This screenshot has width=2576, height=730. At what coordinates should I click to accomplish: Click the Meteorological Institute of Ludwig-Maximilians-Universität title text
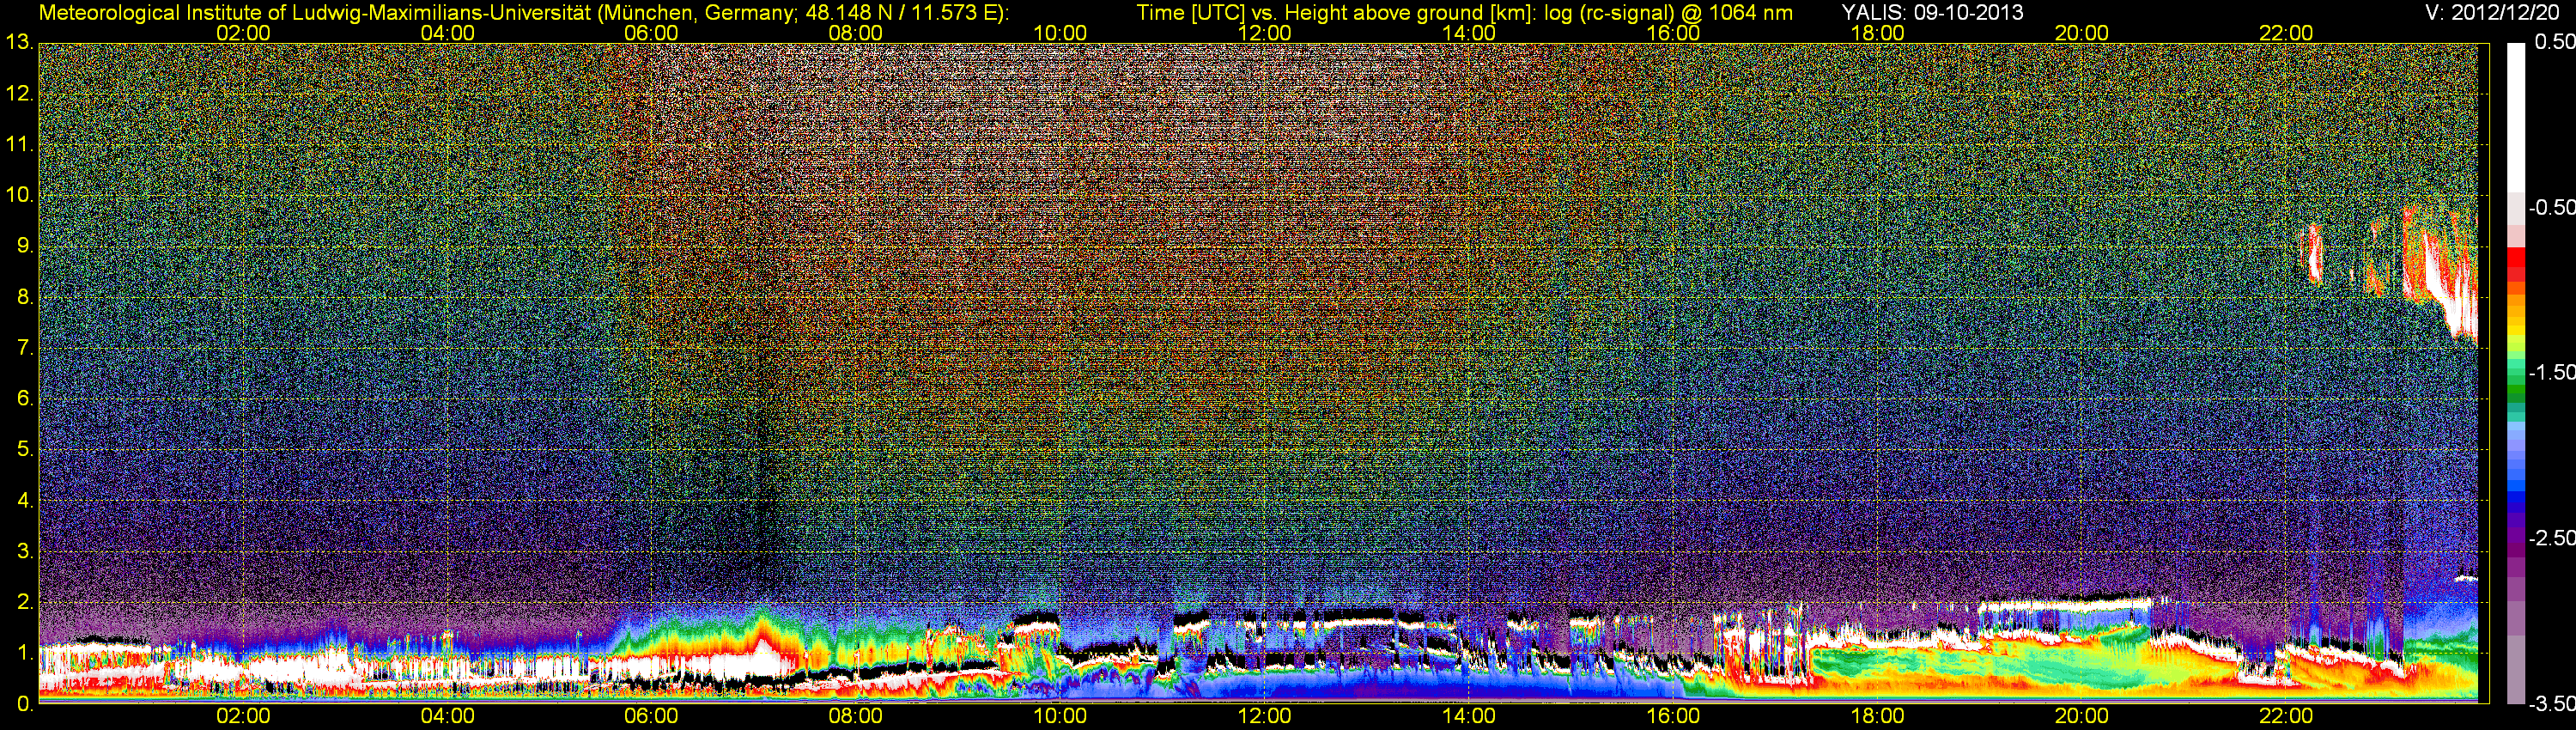(524, 13)
